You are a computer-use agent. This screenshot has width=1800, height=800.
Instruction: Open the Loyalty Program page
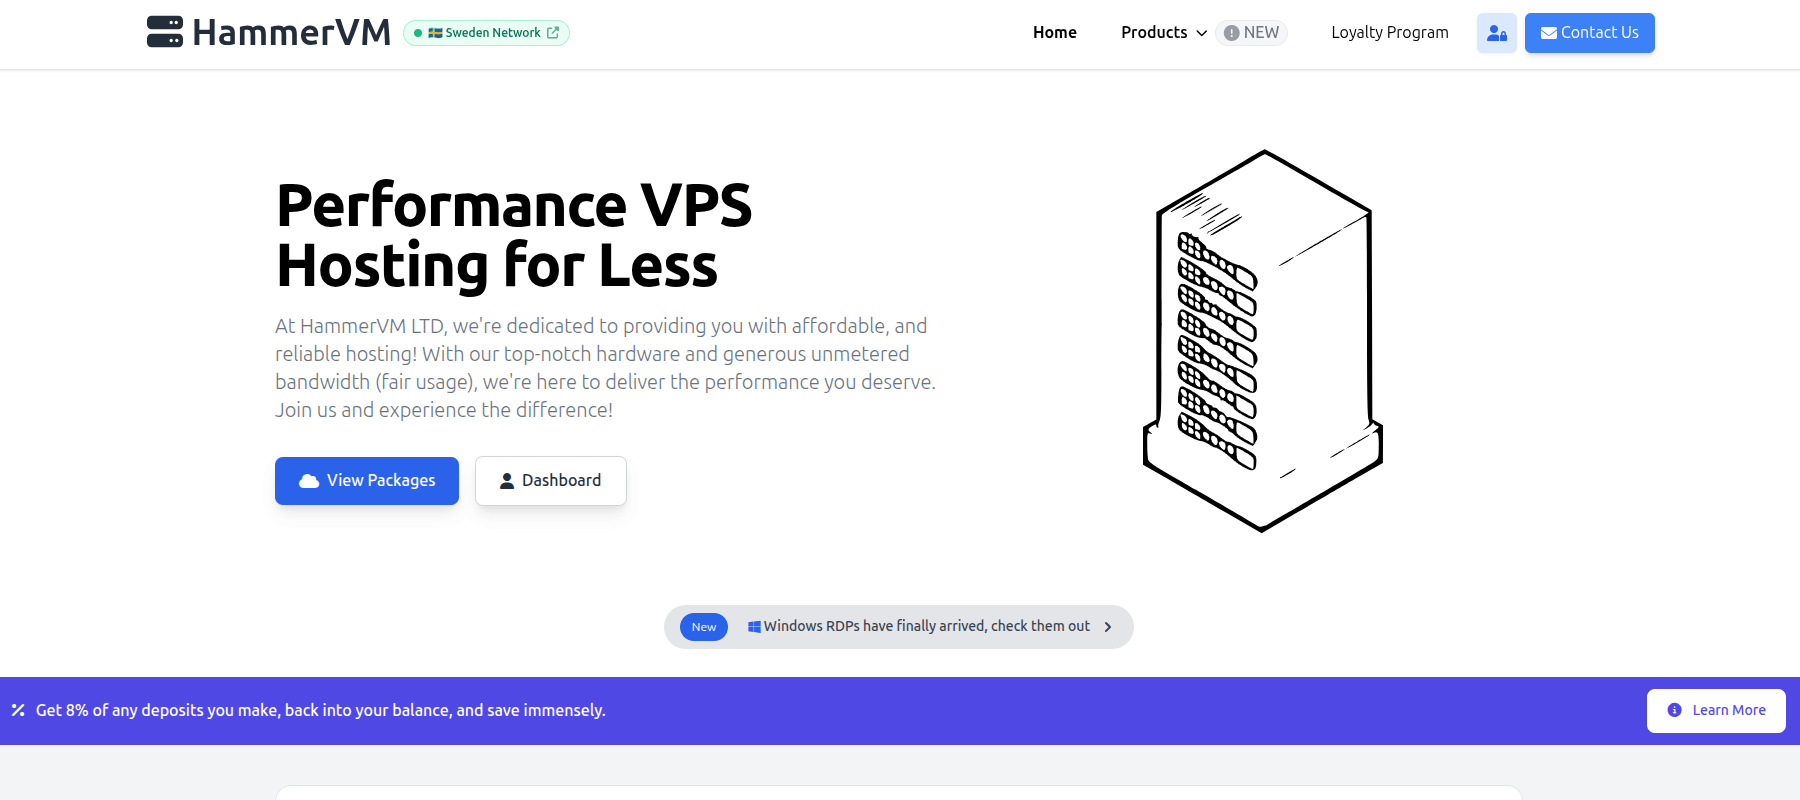pos(1389,33)
